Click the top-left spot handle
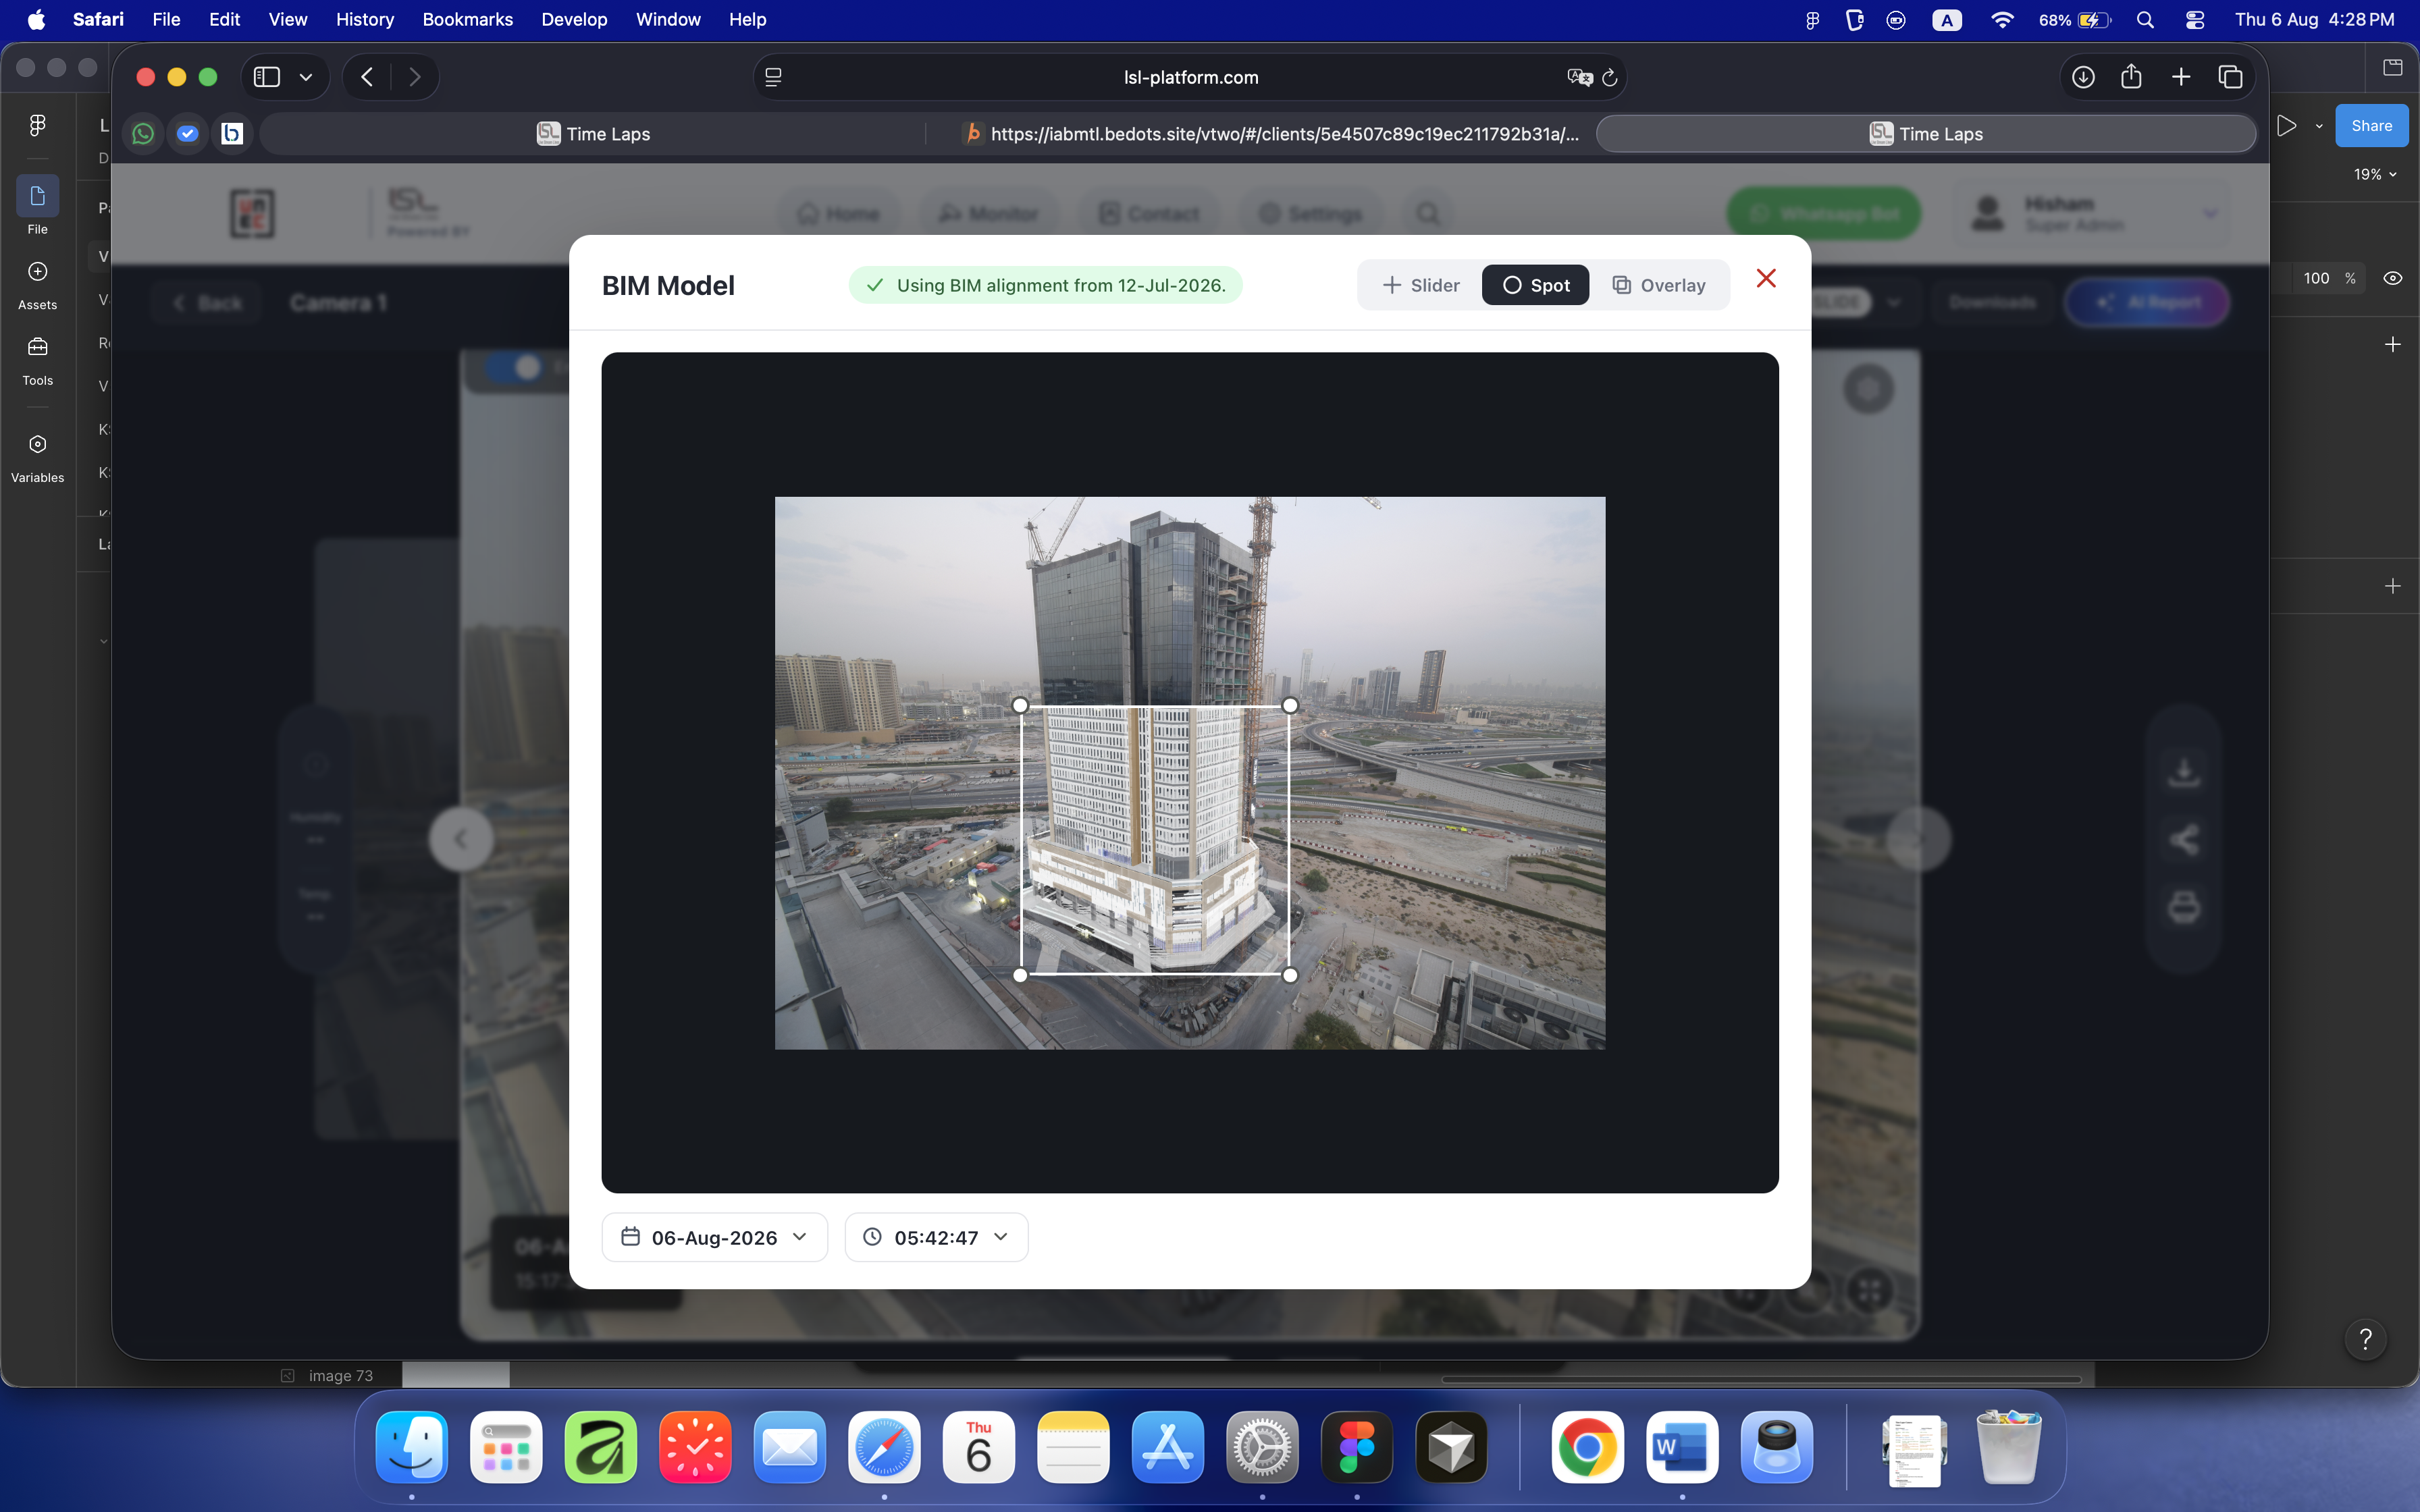The image size is (2420, 1512). point(1020,705)
